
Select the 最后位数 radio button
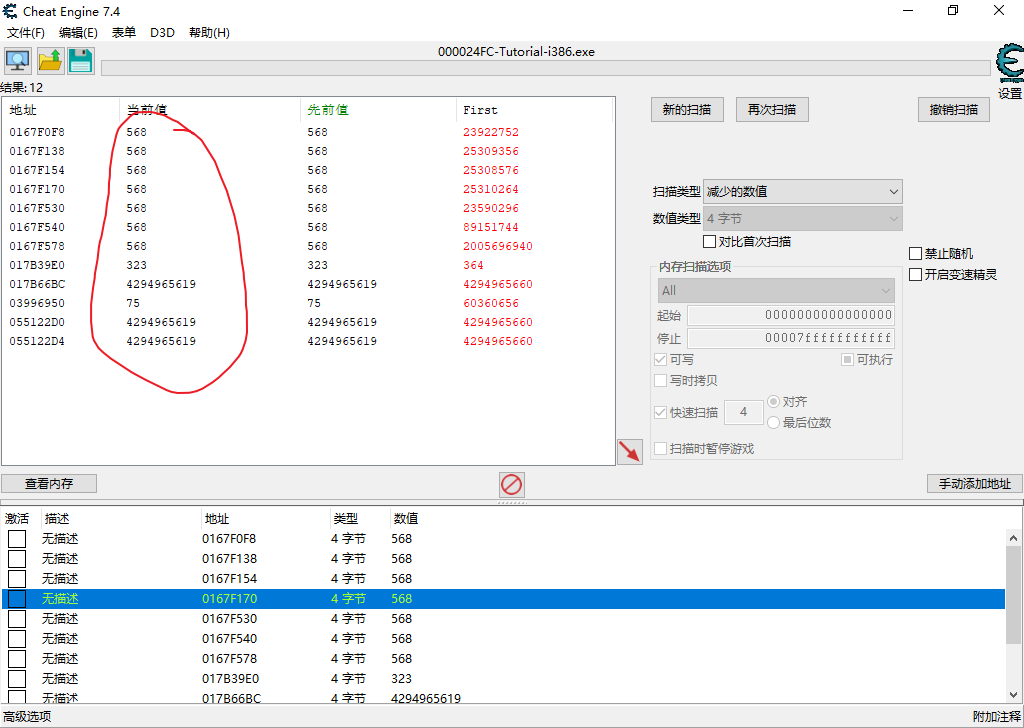coord(774,422)
